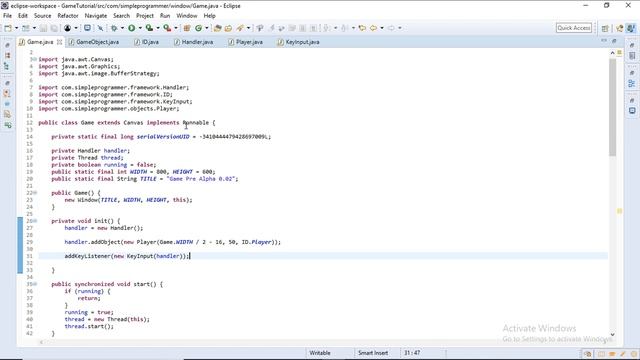Click the black circle toolbar icon

coord(68,28)
